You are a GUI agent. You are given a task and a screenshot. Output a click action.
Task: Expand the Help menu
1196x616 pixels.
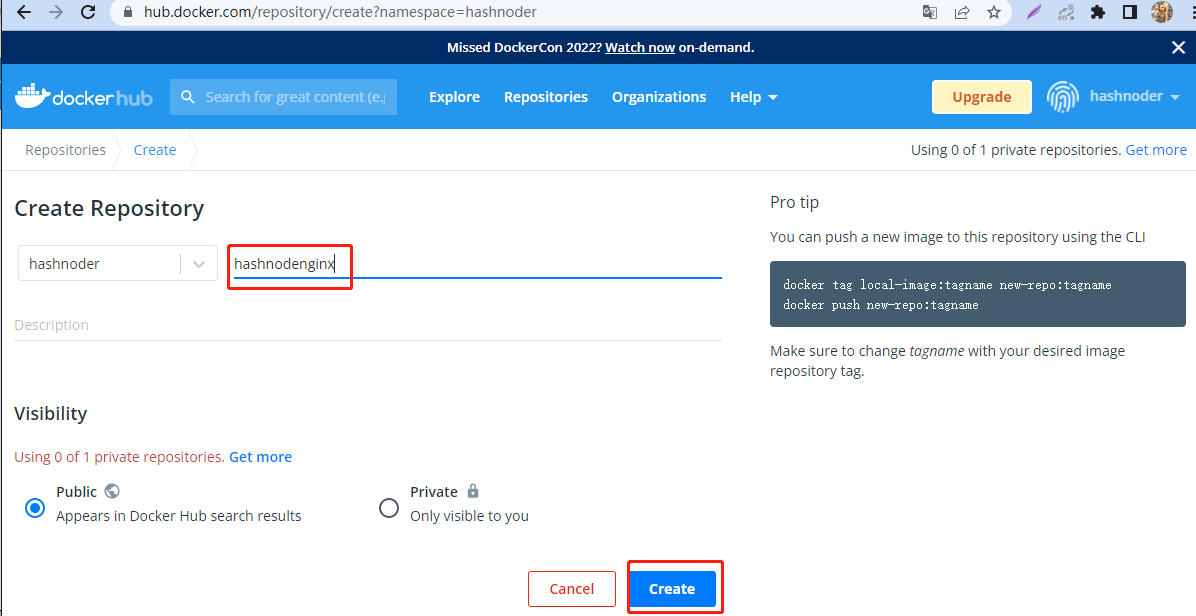(754, 97)
